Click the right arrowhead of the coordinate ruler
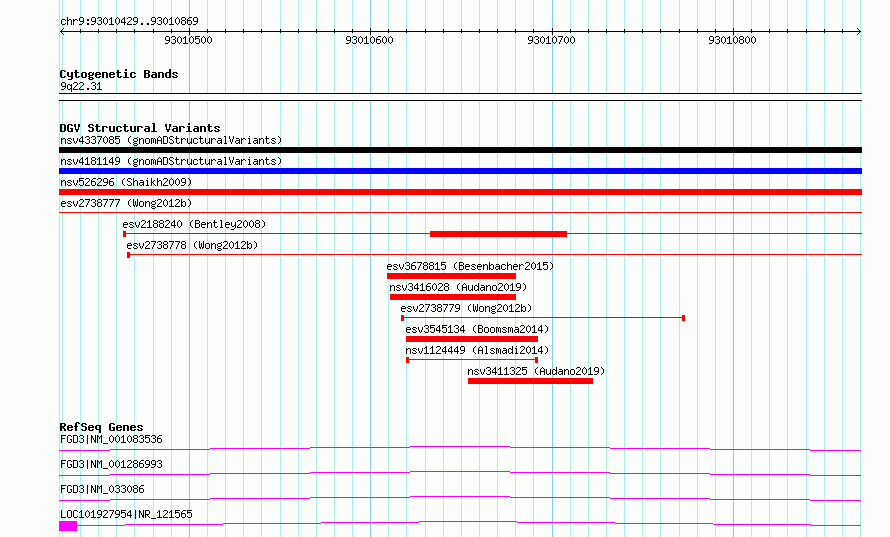This screenshot has width=890, height=537. coord(859,32)
